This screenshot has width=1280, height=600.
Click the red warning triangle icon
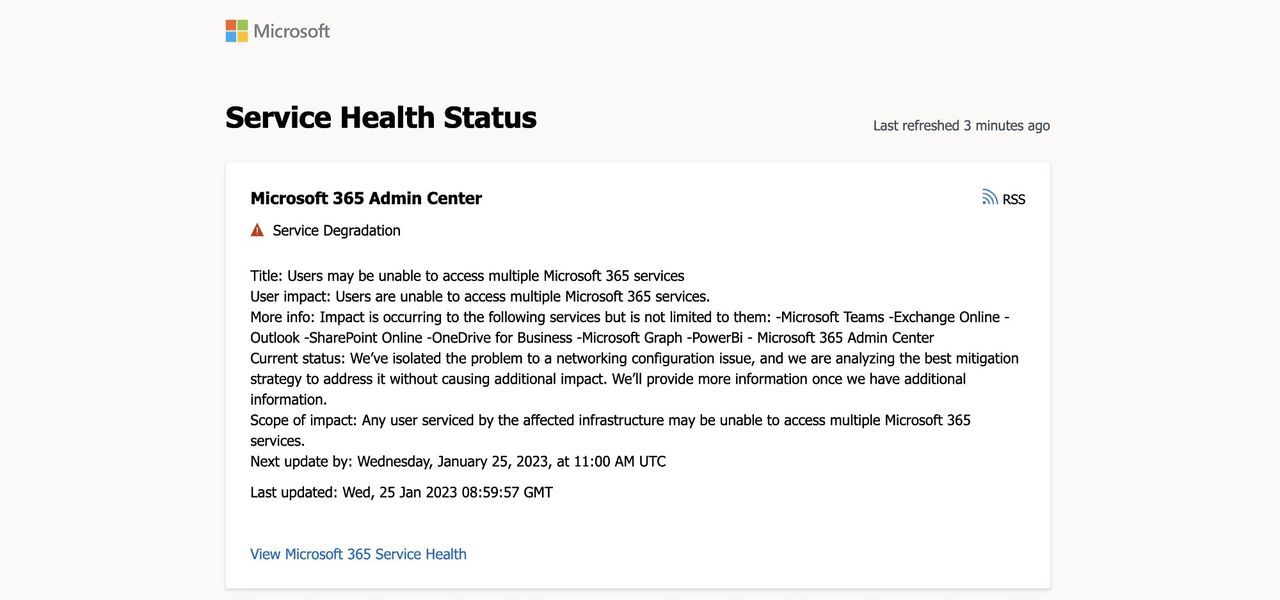(257, 230)
